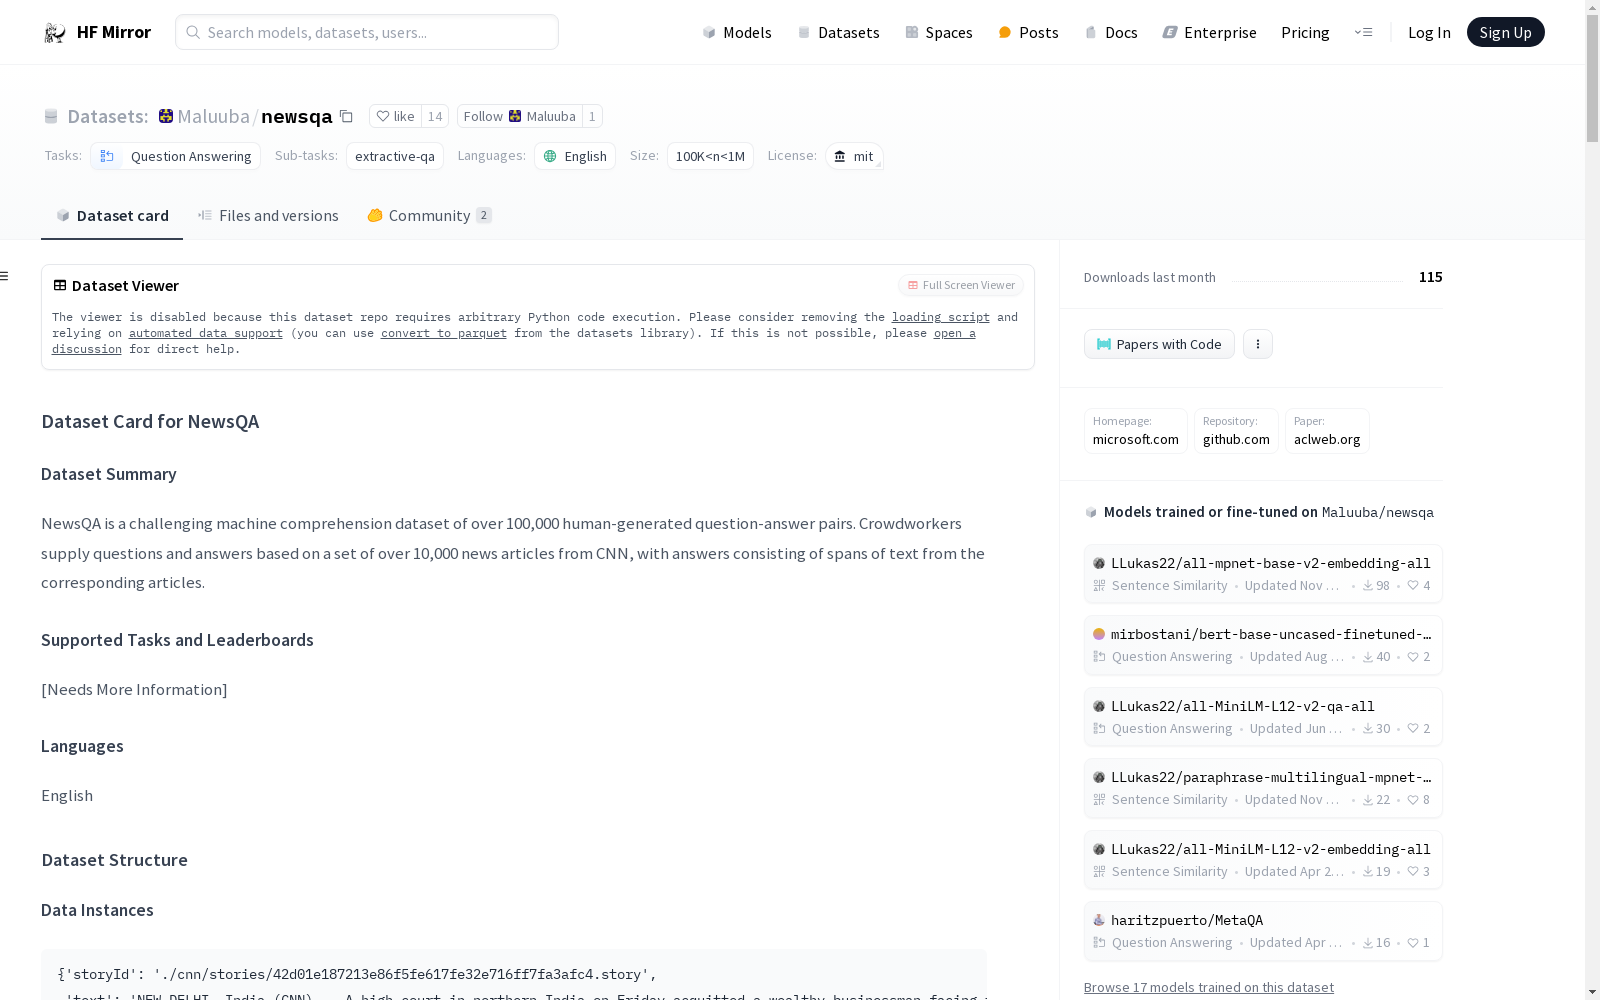Viewport: 1600px width, 1000px height.
Task: Click the Supported Tasks and Leaderboards heading
Action: [177, 640]
